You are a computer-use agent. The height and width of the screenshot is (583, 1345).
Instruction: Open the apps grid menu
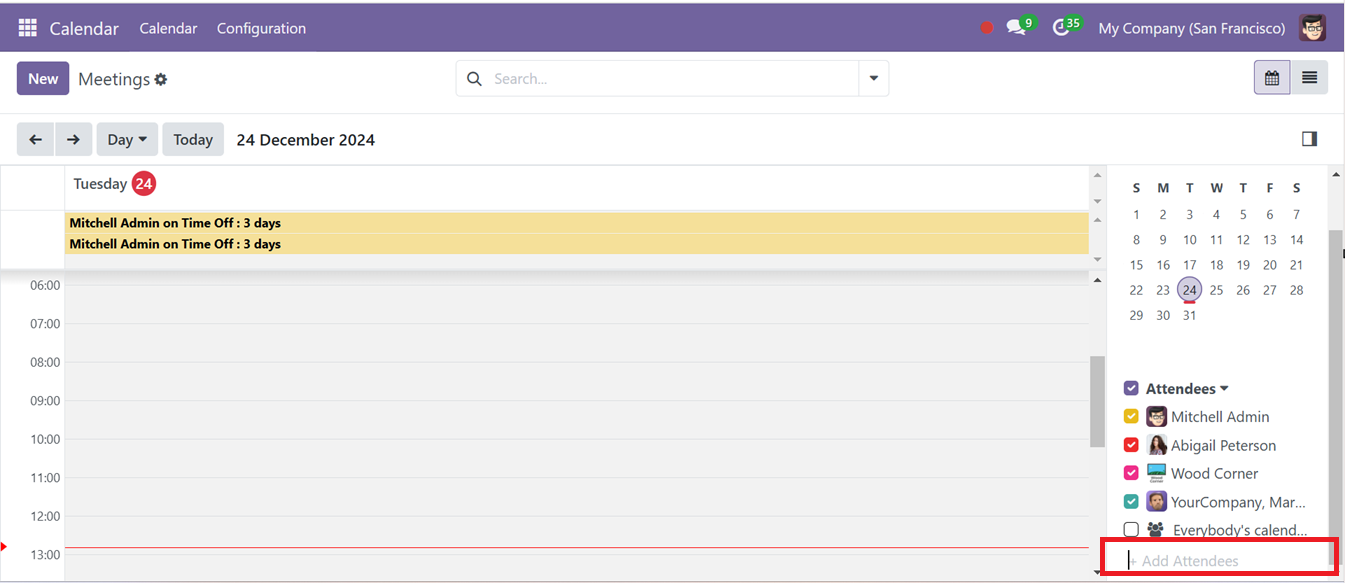27,28
